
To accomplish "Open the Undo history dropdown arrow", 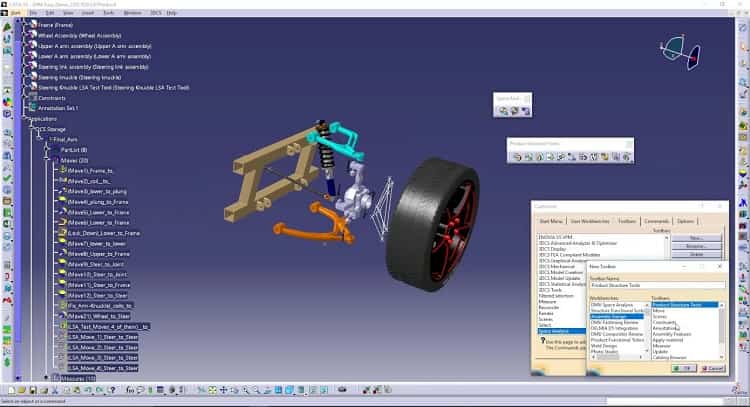I will click(92, 392).
